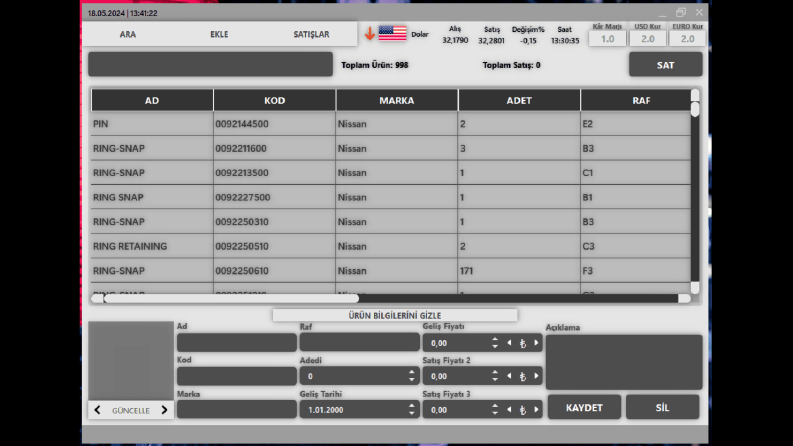793x446 pixels.
Task: Click the lira symbol in Geliş Fiyatı
Action: (x=522, y=343)
